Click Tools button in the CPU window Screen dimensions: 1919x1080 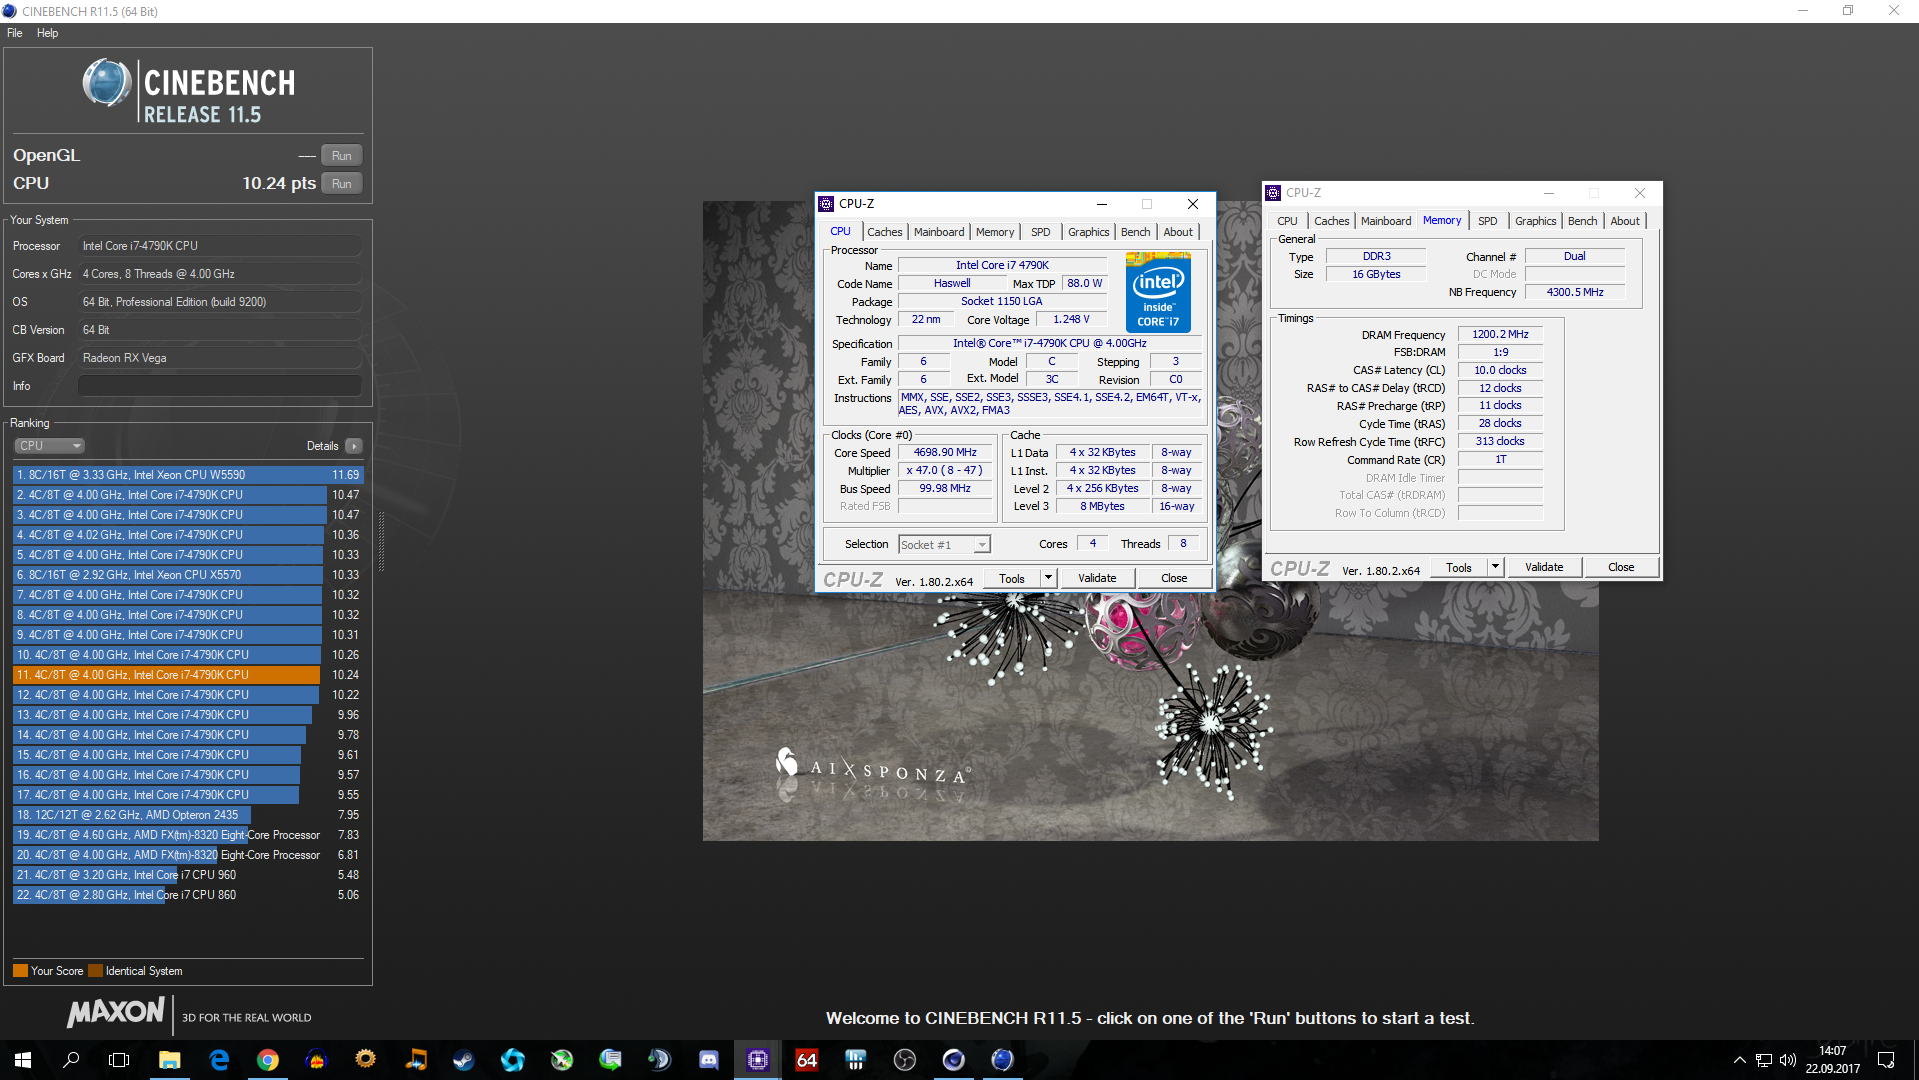(x=1012, y=579)
